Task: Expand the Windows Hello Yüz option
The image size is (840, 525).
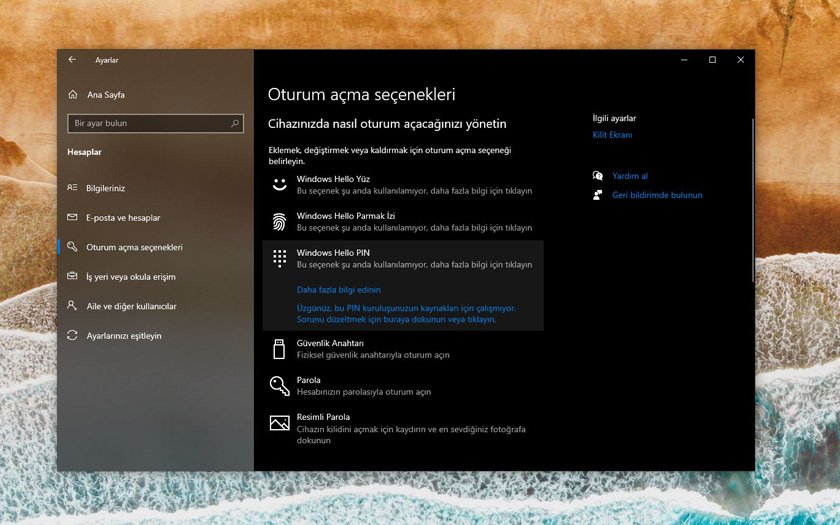Action: tap(402, 184)
